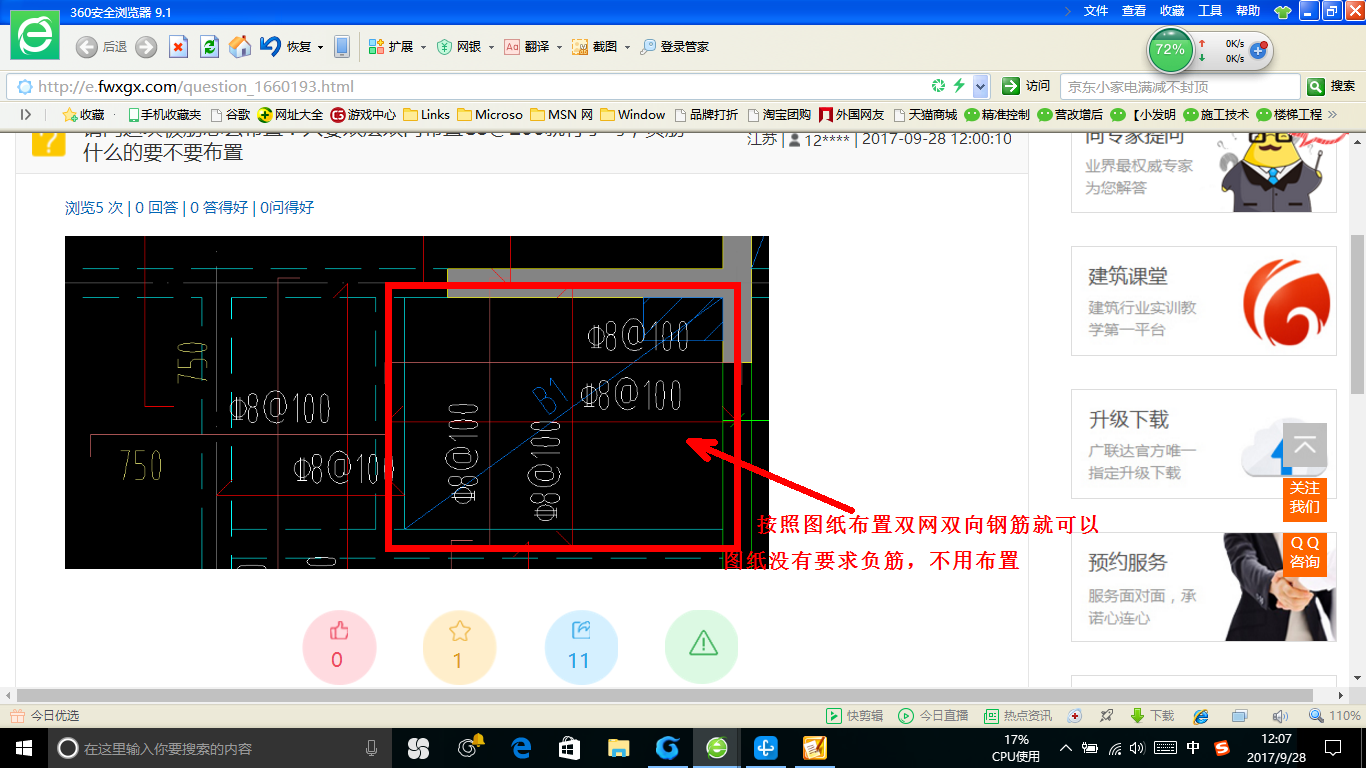Click the QQ咨询 consult button

(1304, 553)
